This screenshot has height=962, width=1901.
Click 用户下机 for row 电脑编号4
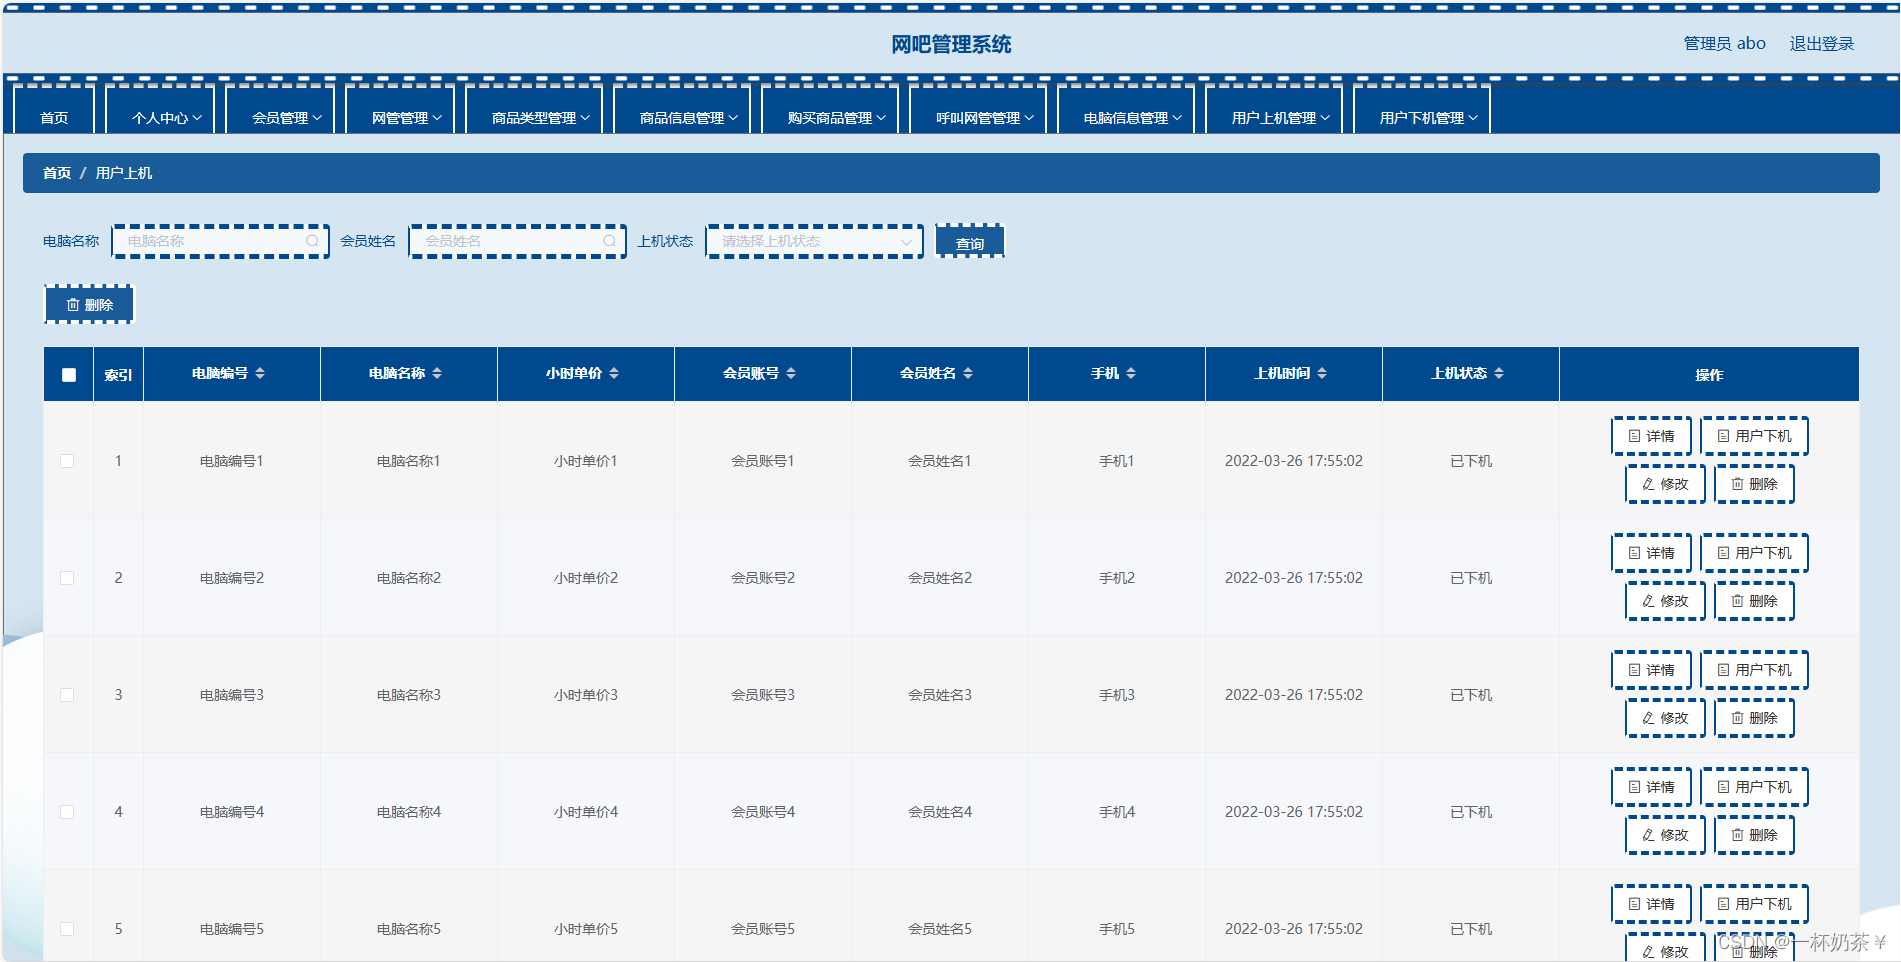pyautogui.click(x=1754, y=787)
